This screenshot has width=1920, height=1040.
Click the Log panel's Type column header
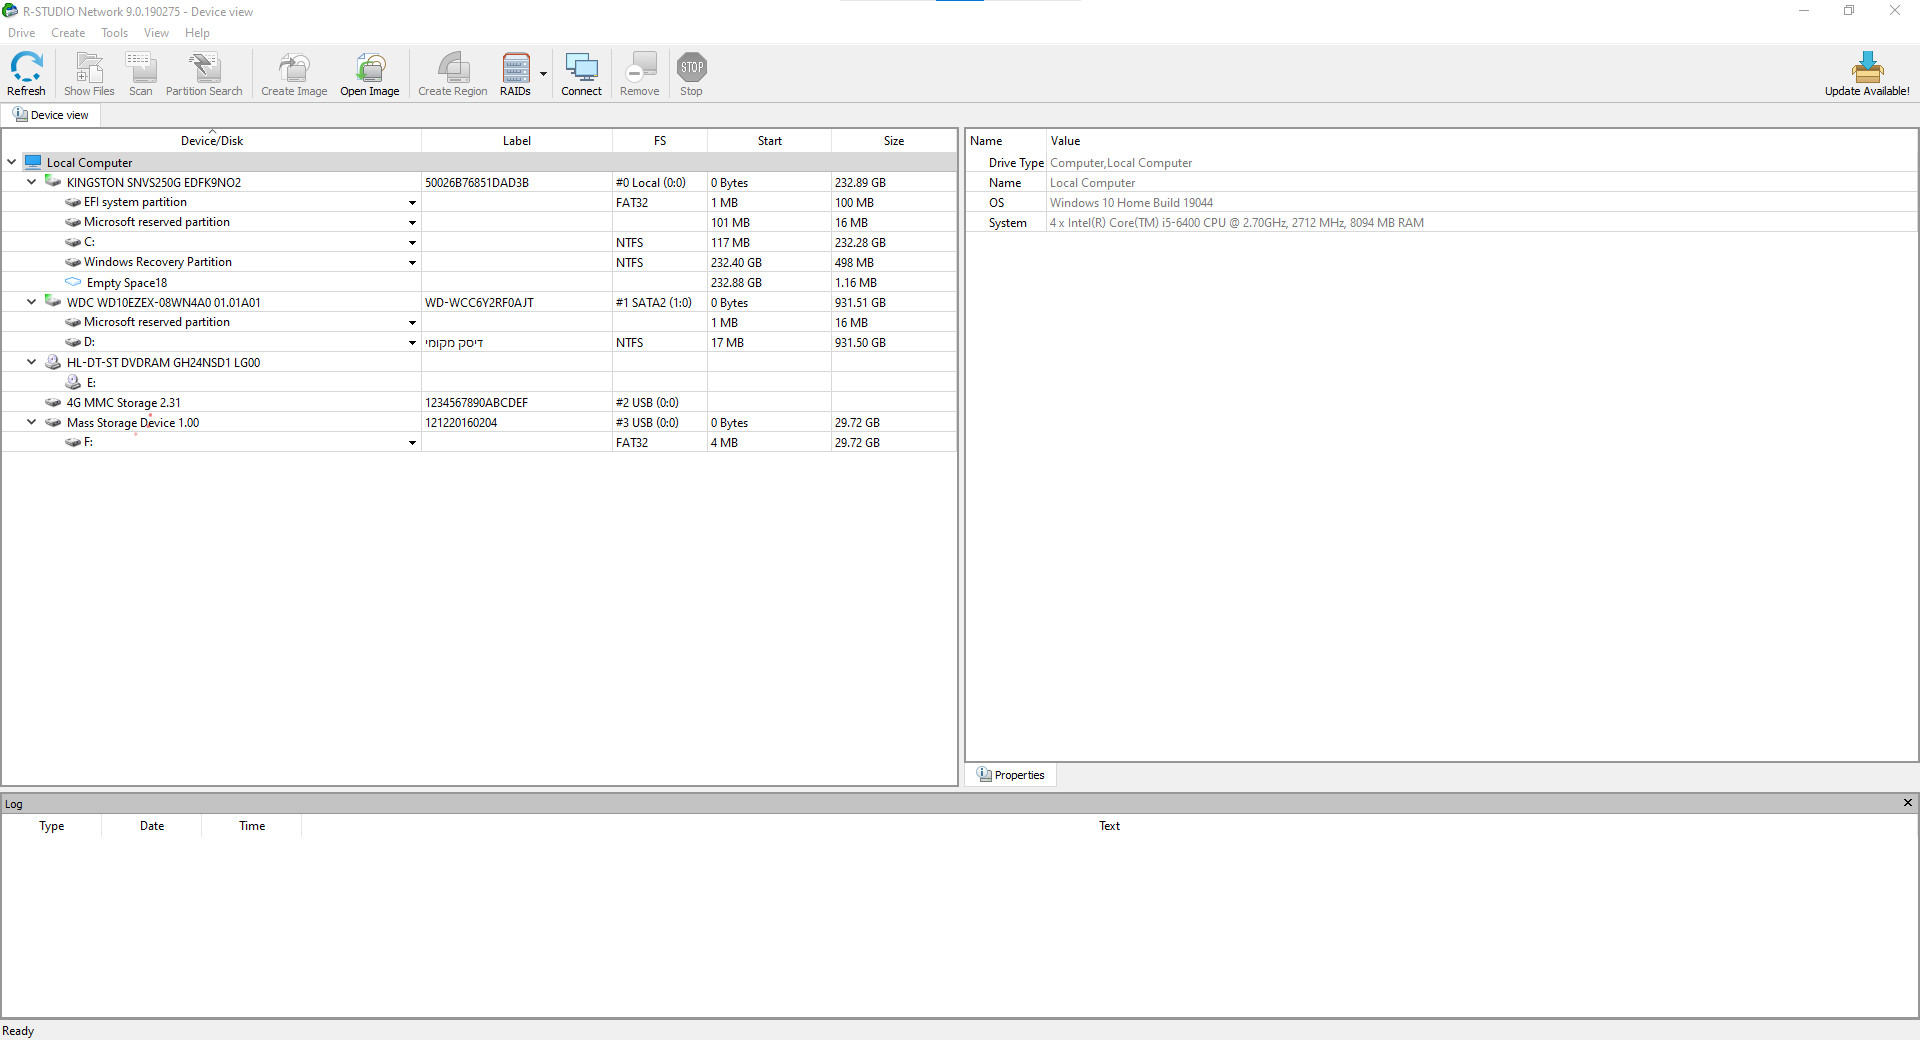[52, 826]
